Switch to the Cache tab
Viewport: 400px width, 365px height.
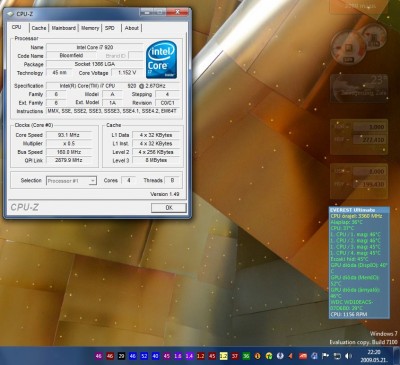click(39, 28)
